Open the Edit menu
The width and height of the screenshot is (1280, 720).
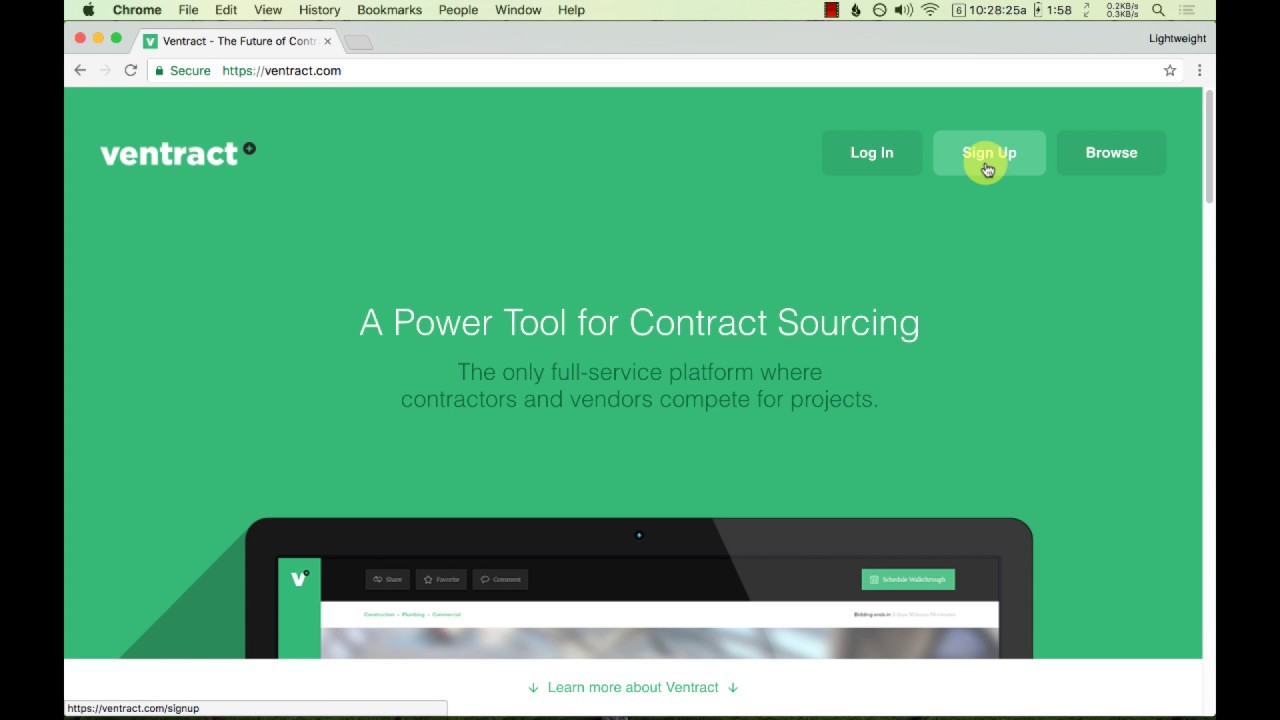pyautogui.click(x=226, y=10)
